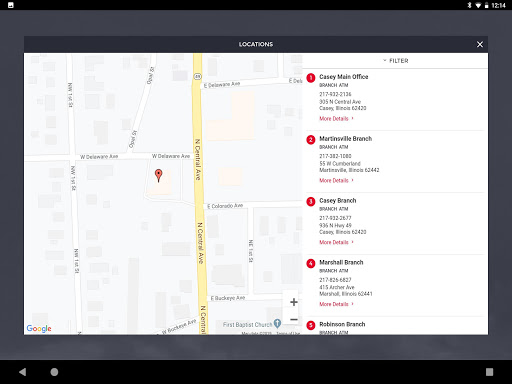Tap the Android home circle button
The image size is (512, 384).
coord(54,372)
